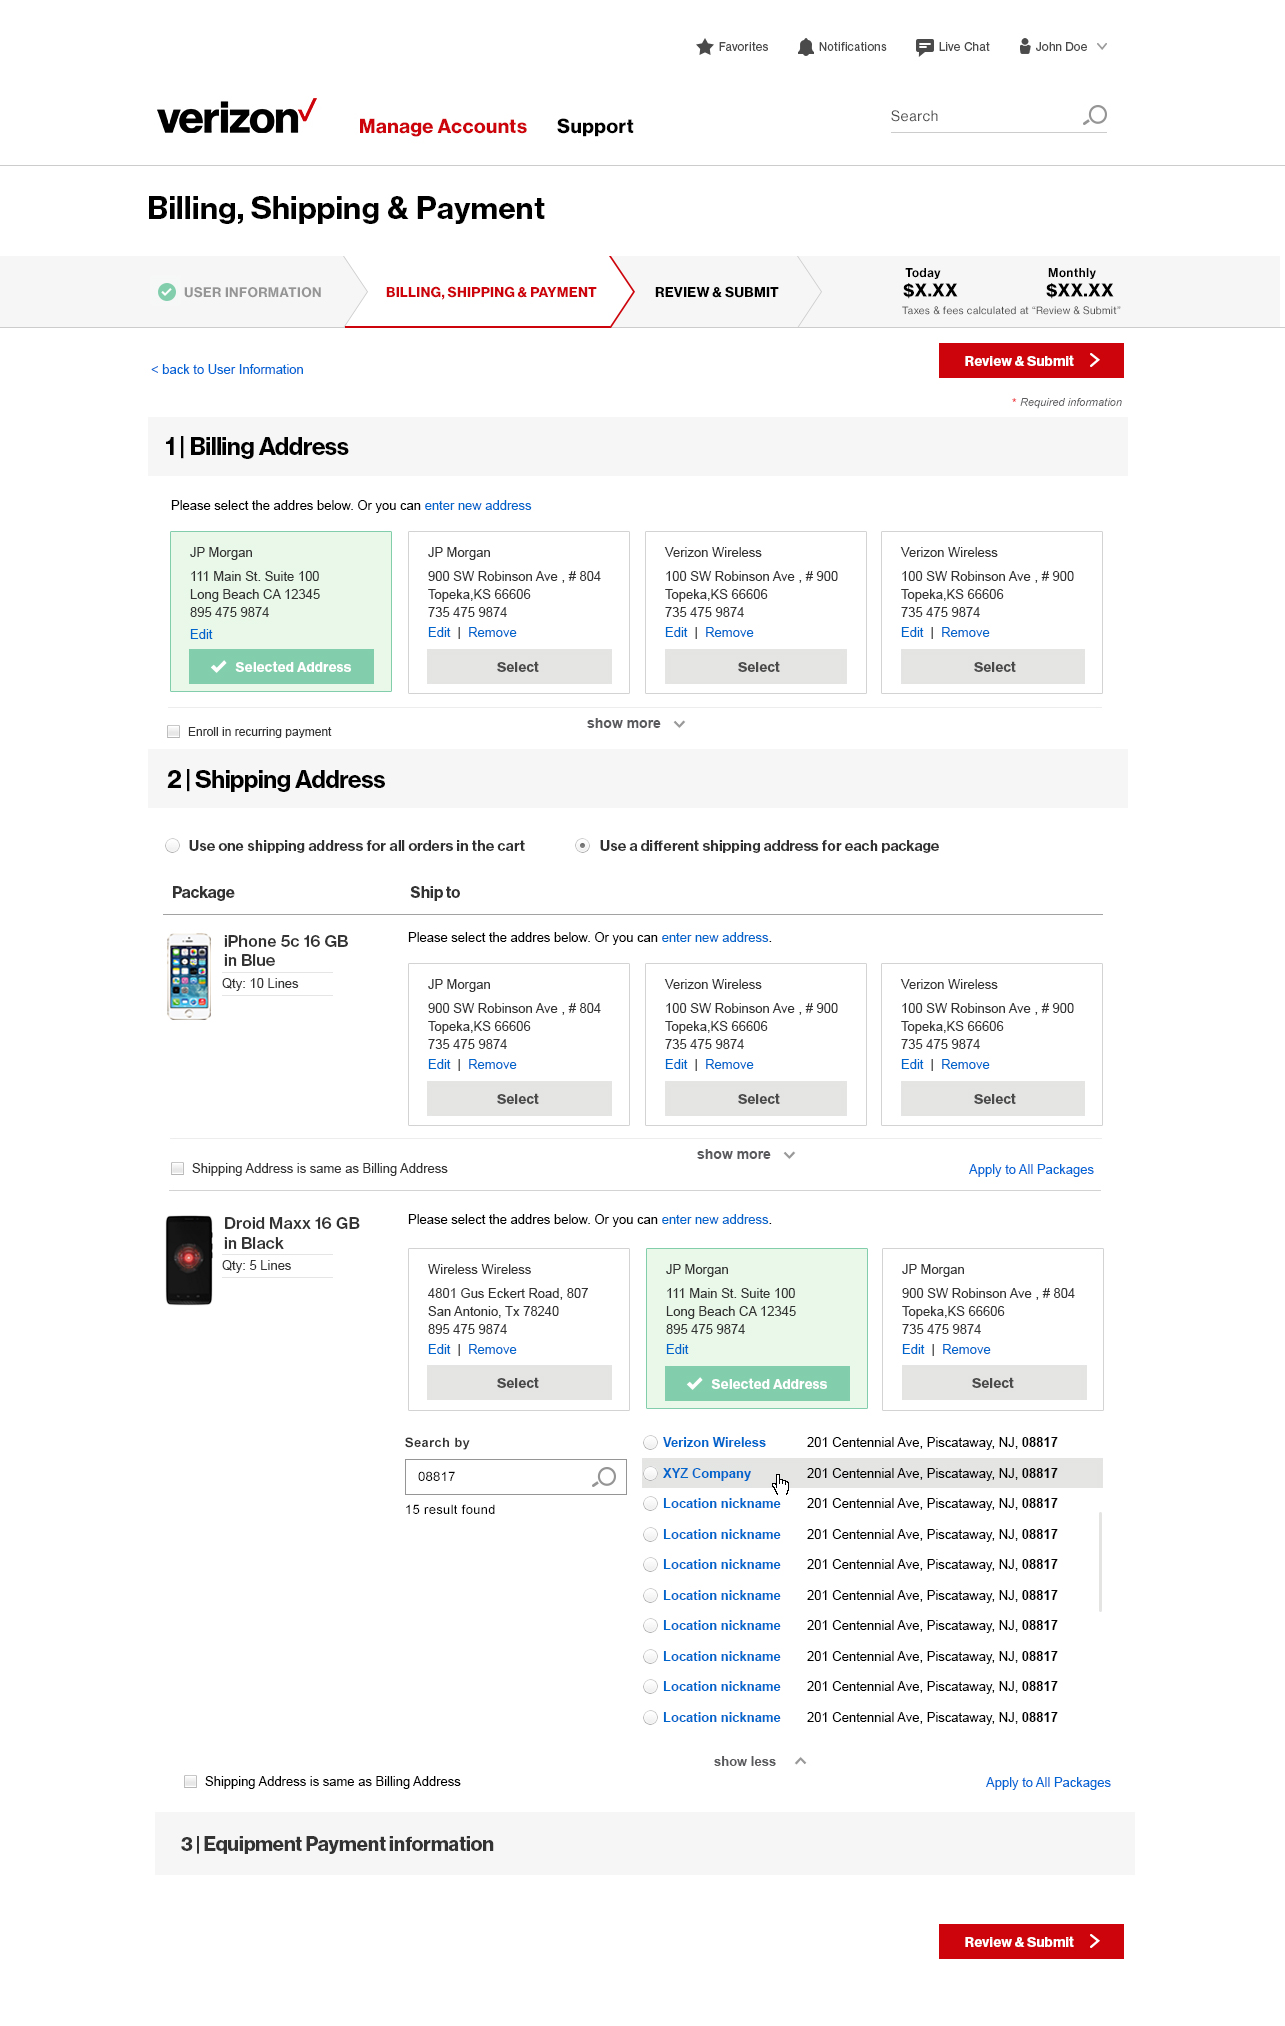Click 'Qty: 10 Lines' text
This screenshot has height=2026, width=1285.
tap(260, 984)
